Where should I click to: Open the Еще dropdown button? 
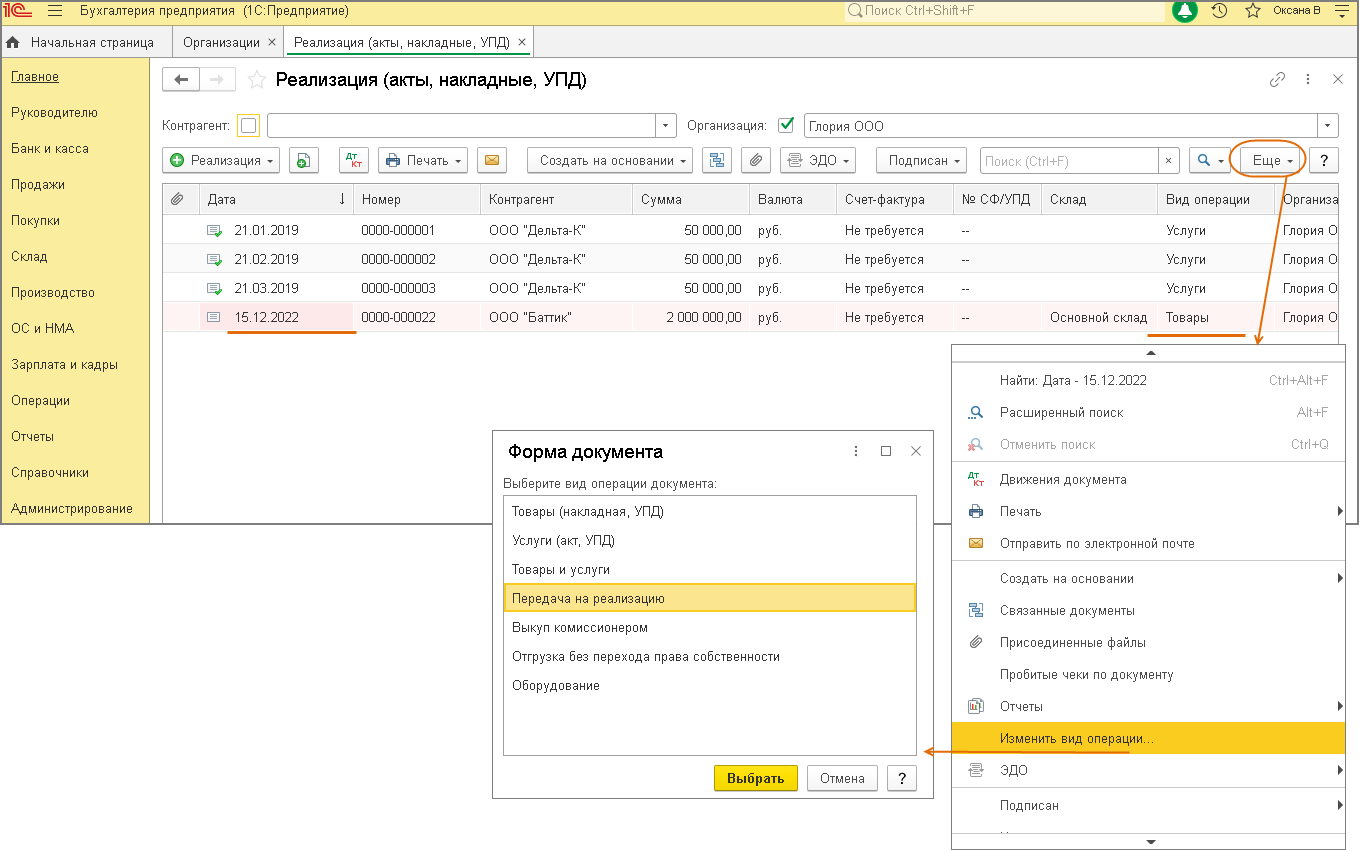coord(1272,160)
